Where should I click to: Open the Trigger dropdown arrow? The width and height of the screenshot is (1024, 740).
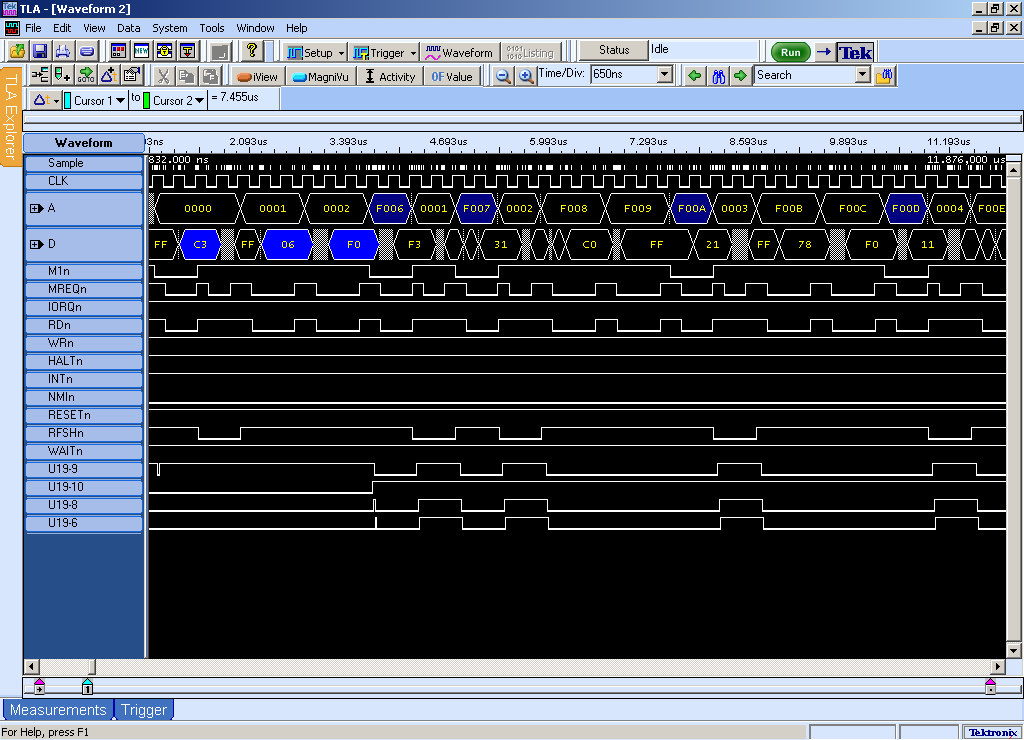[x=413, y=53]
